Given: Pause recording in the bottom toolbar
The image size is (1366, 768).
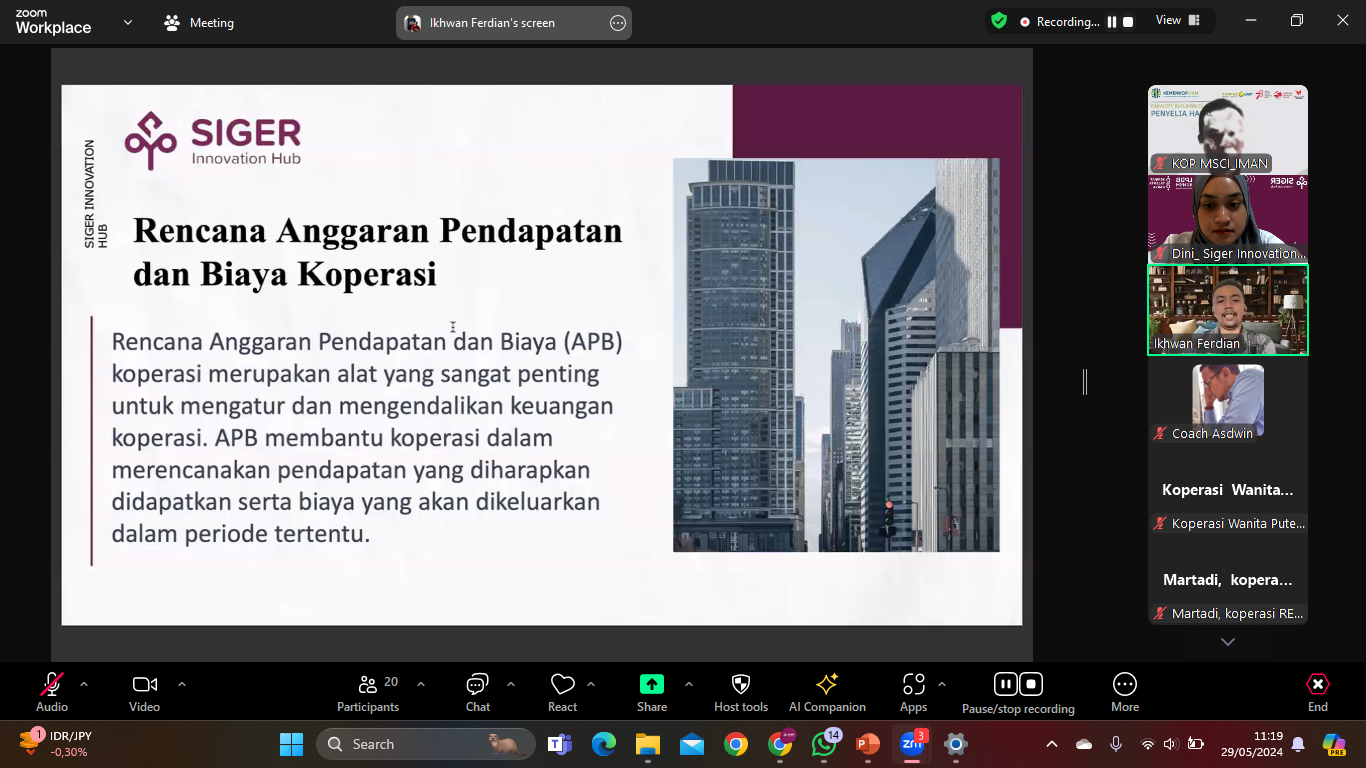Looking at the screenshot, I should tap(1005, 684).
